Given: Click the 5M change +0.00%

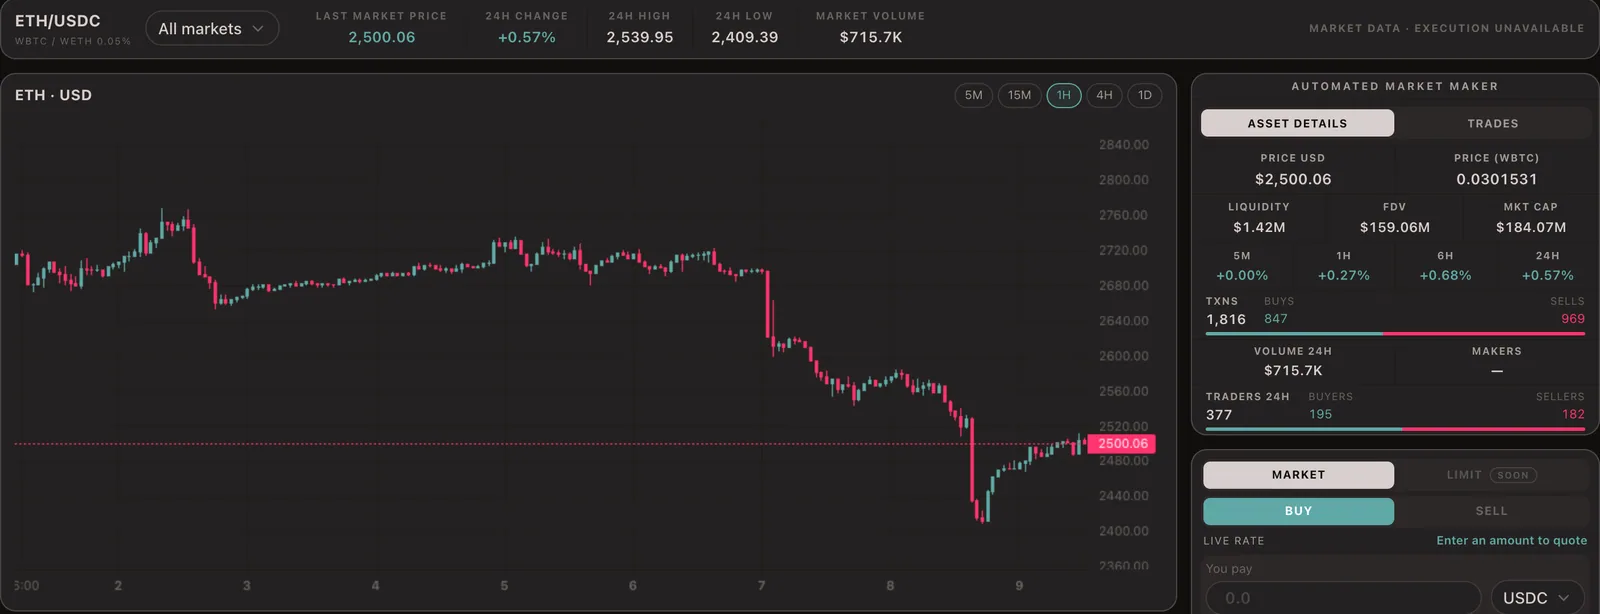Looking at the screenshot, I should coord(1242,275).
